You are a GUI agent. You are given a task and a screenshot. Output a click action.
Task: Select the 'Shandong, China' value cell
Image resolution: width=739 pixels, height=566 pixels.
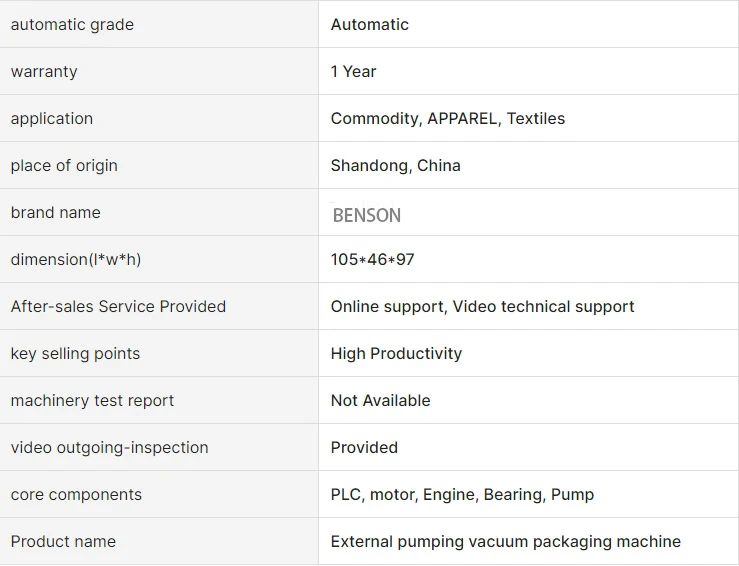(396, 166)
